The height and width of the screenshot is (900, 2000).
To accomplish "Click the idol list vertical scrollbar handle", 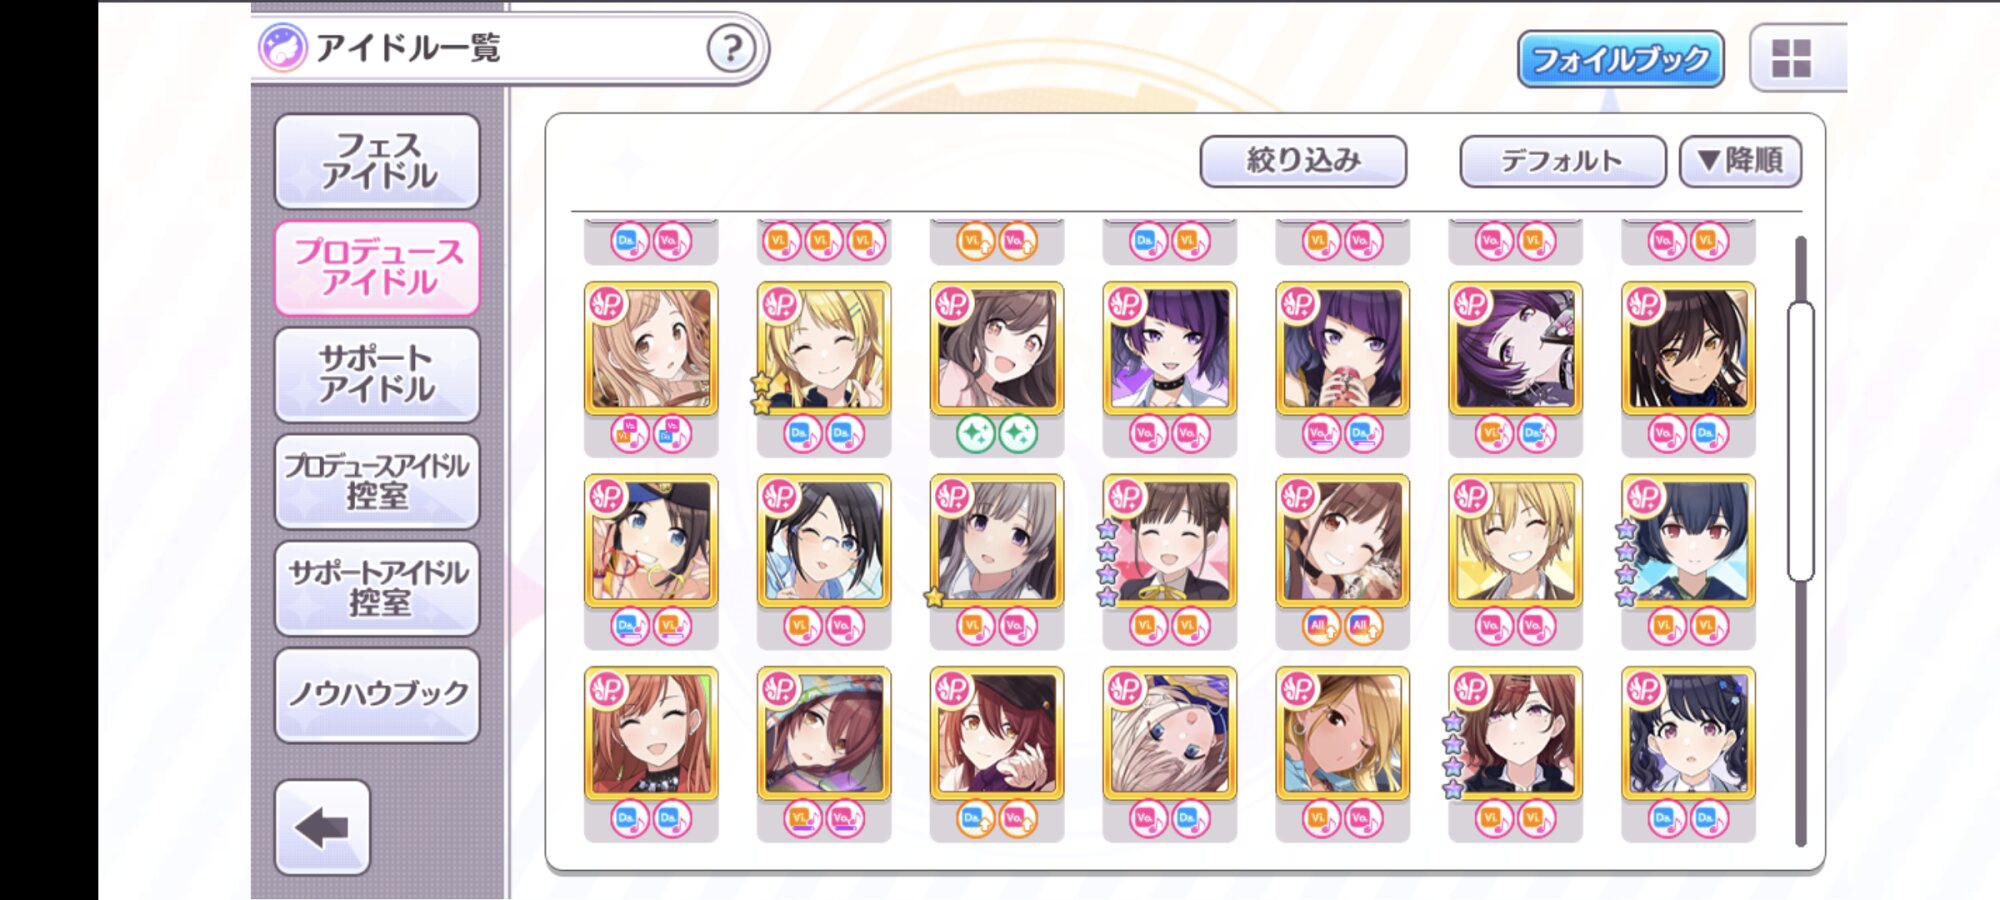I will [1800, 440].
